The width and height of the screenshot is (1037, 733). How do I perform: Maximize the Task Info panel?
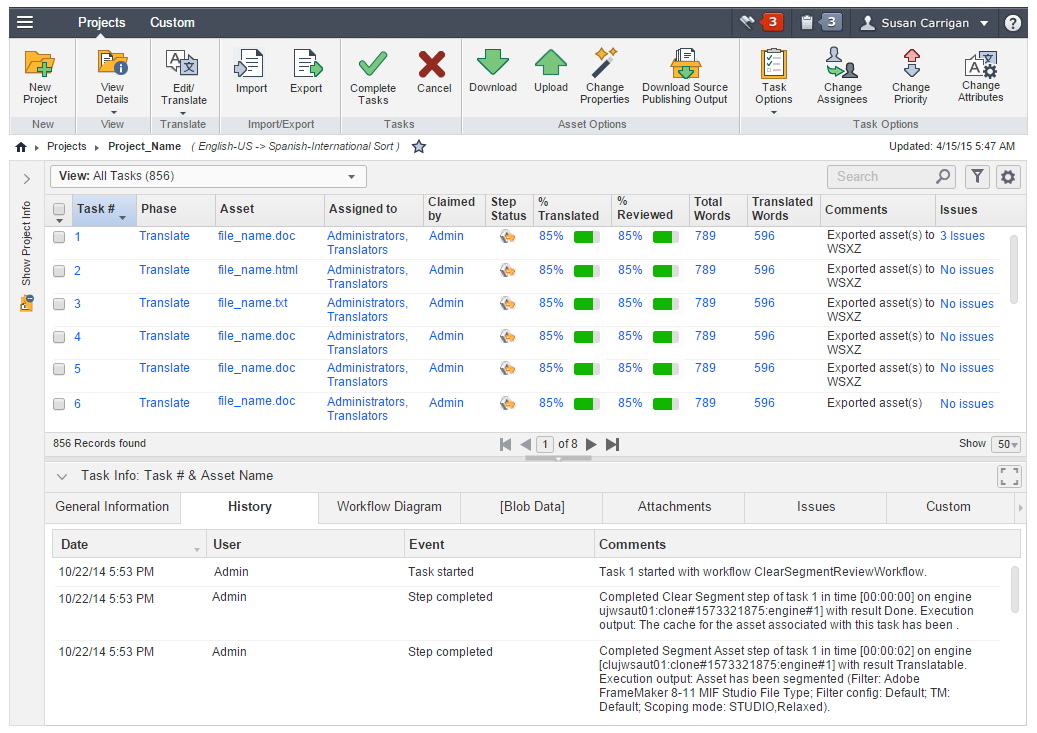coord(1009,476)
